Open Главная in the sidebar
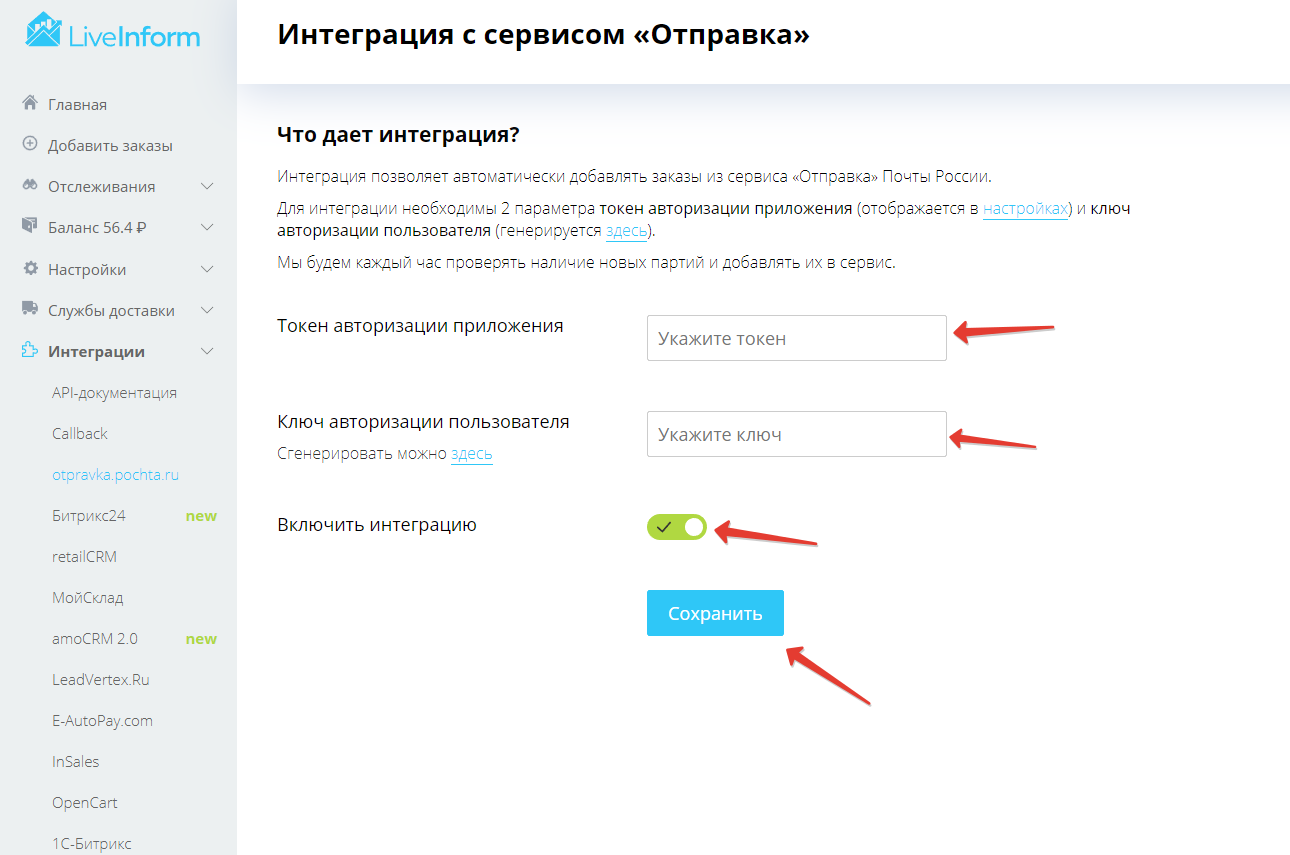 pos(77,104)
